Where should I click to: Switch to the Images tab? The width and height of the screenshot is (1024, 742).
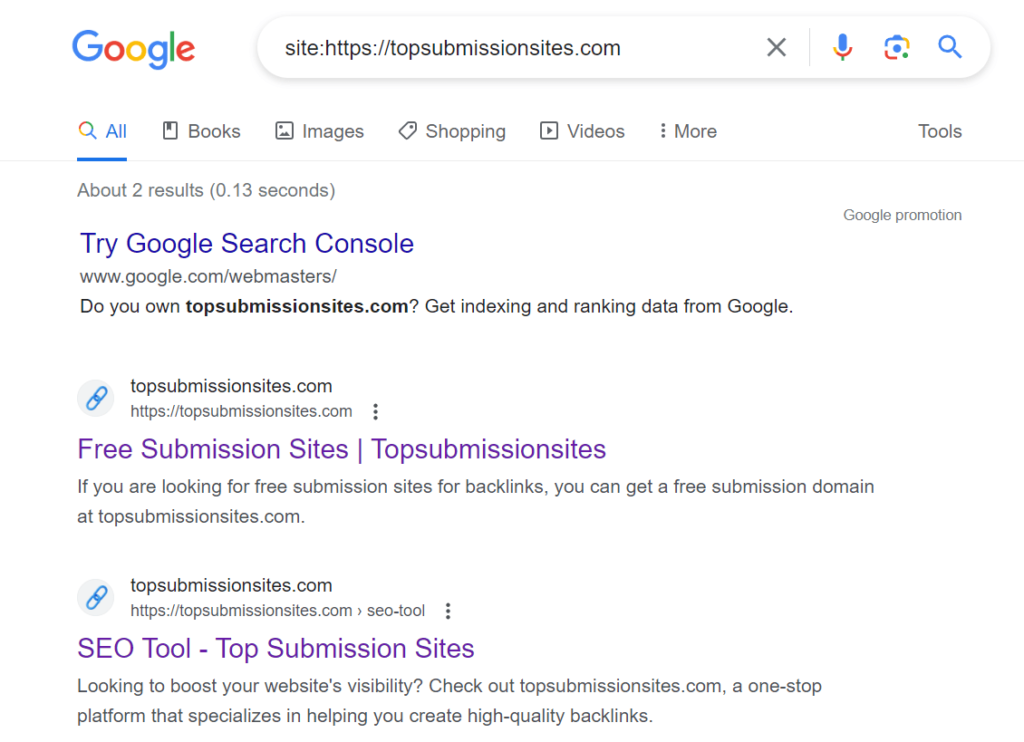tap(320, 131)
